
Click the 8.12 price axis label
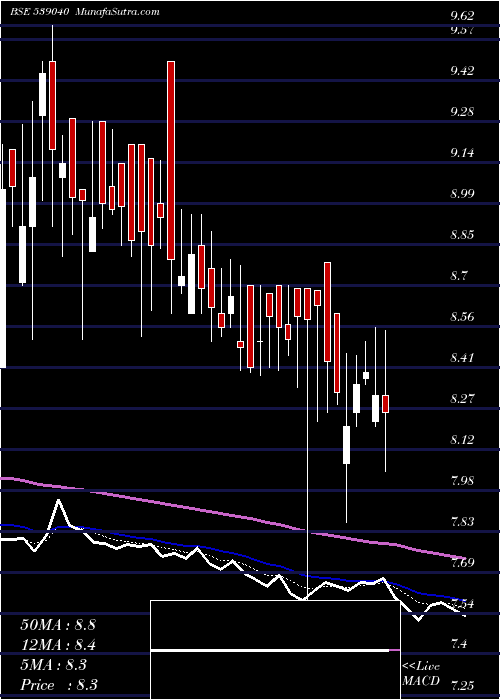click(462, 440)
